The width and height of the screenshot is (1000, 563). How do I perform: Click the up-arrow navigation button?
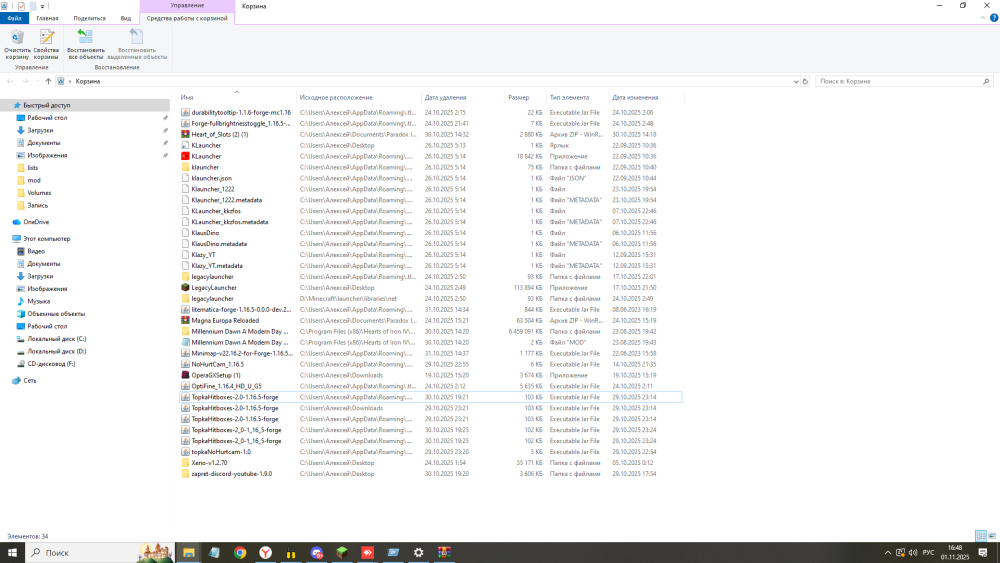click(48, 82)
